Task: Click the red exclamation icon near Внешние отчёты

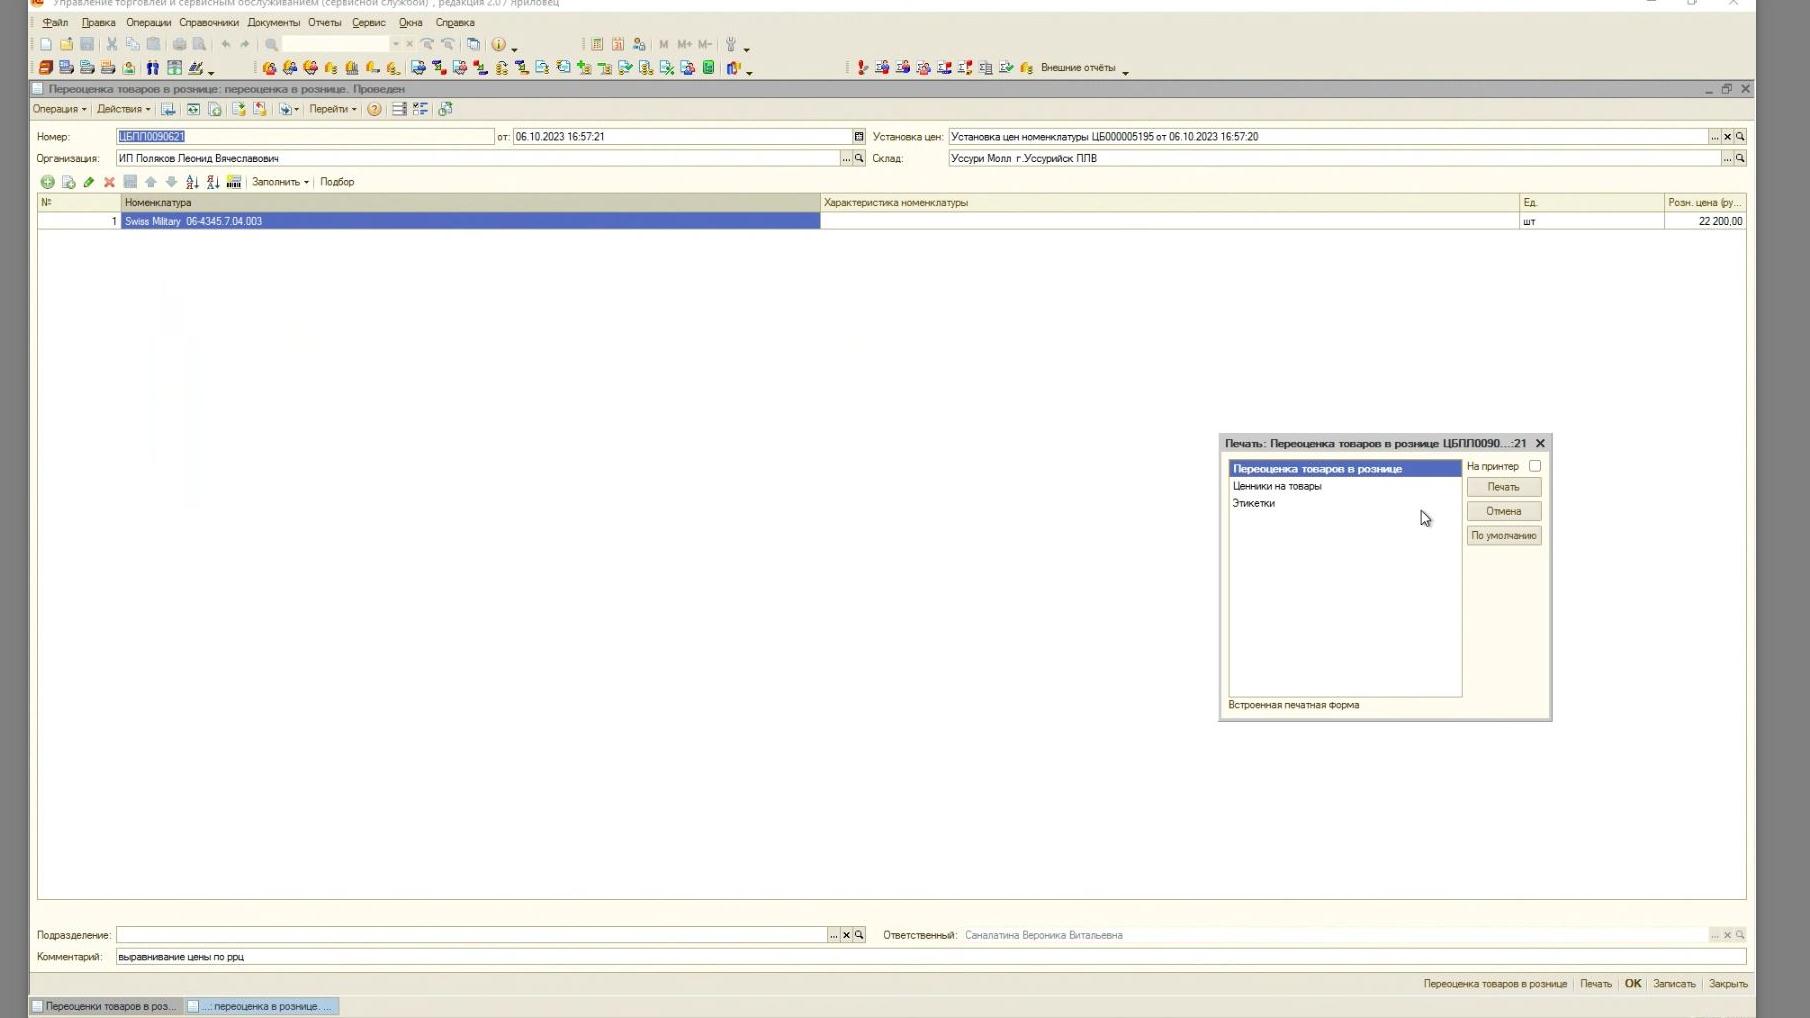Action: [x=862, y=68]
